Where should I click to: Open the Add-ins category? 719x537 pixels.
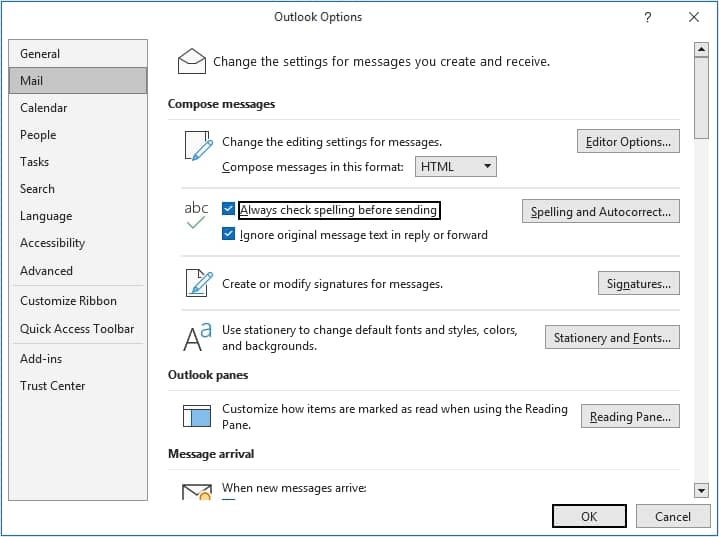pyautogui.click(x=78, y=359)
